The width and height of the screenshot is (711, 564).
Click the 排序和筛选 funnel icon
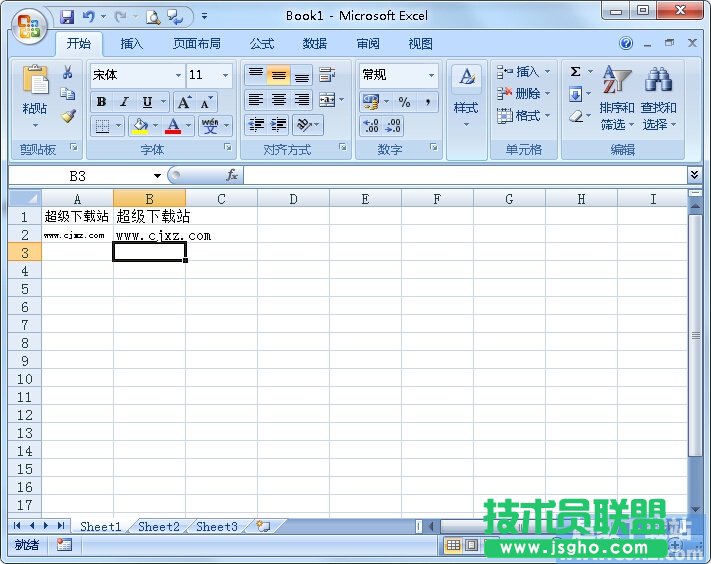point(616,82)
